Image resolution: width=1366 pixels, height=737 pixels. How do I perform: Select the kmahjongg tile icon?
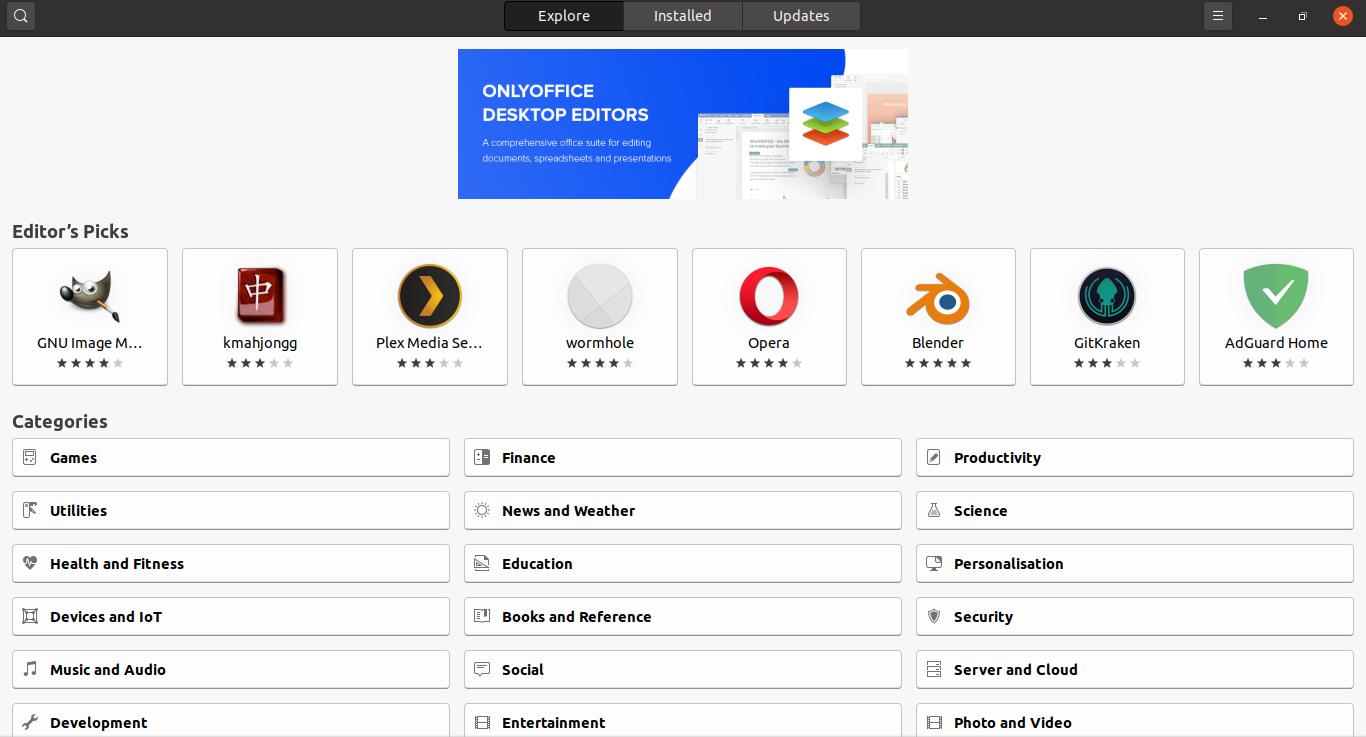tap(260, 296)
